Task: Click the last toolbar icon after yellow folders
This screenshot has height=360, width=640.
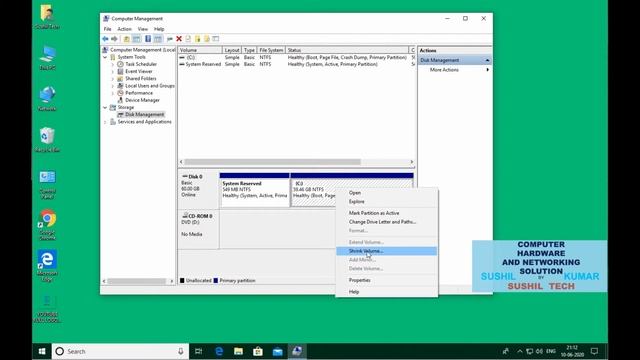Action: point(216,39)
